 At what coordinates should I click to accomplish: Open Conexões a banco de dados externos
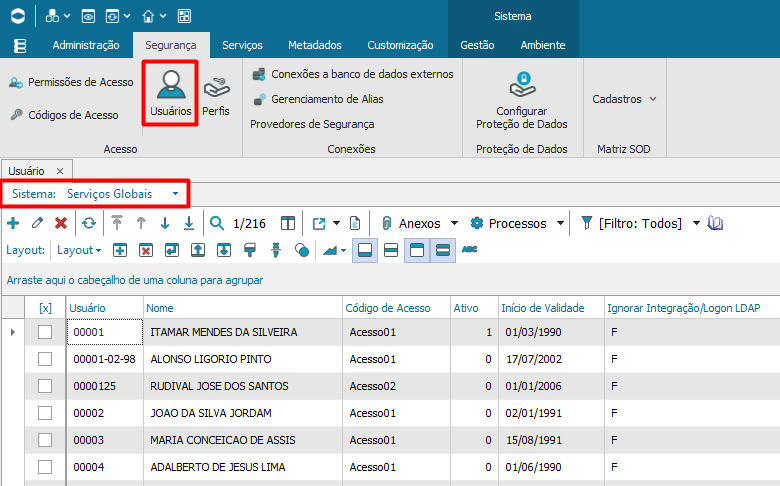353,74
